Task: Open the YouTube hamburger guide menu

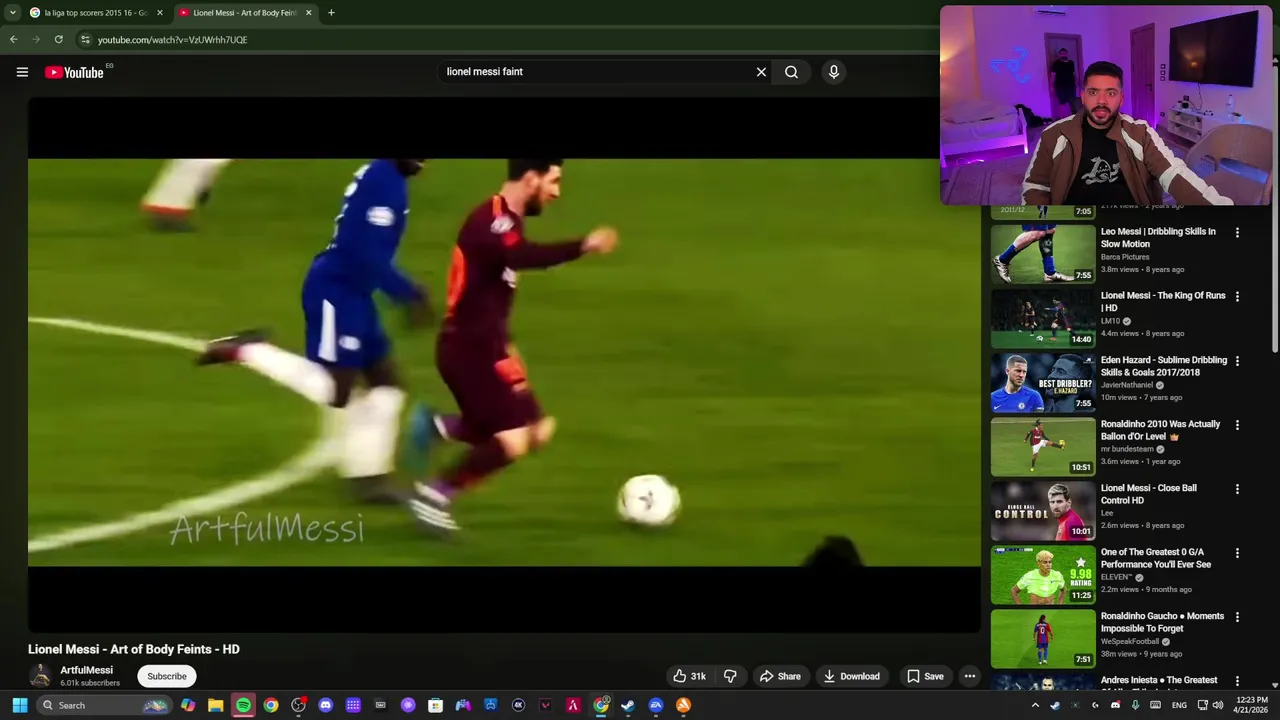Action: click(x=22, y=72)
